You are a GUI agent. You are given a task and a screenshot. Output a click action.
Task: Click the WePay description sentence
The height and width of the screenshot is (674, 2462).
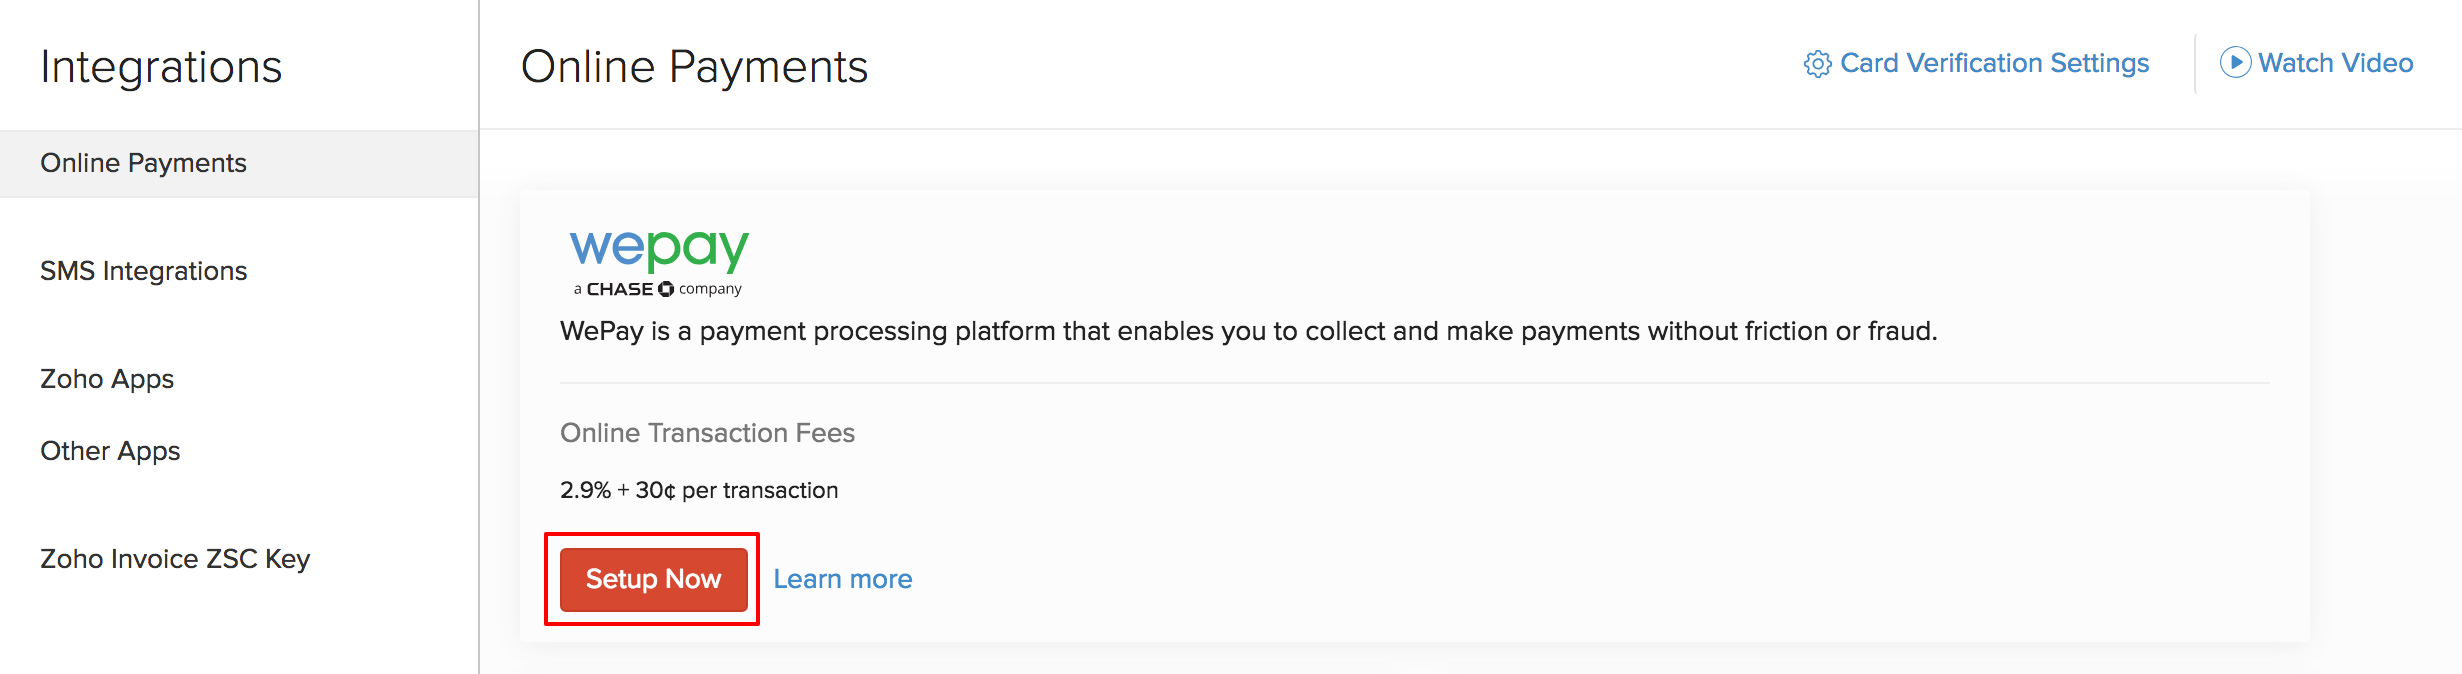(1248, 331)
